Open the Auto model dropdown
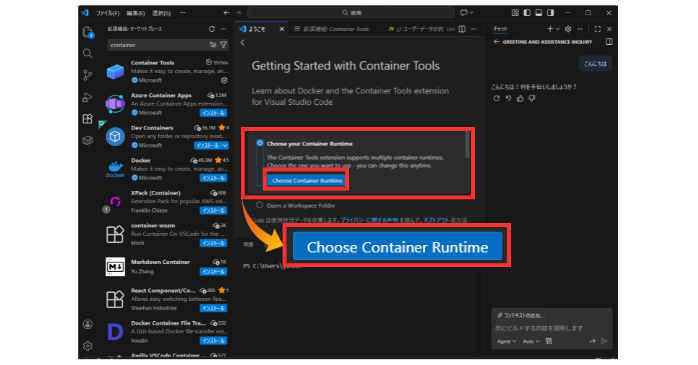Image resolution: width=698 pixels, height=365 pixels. tap(531, 341)
